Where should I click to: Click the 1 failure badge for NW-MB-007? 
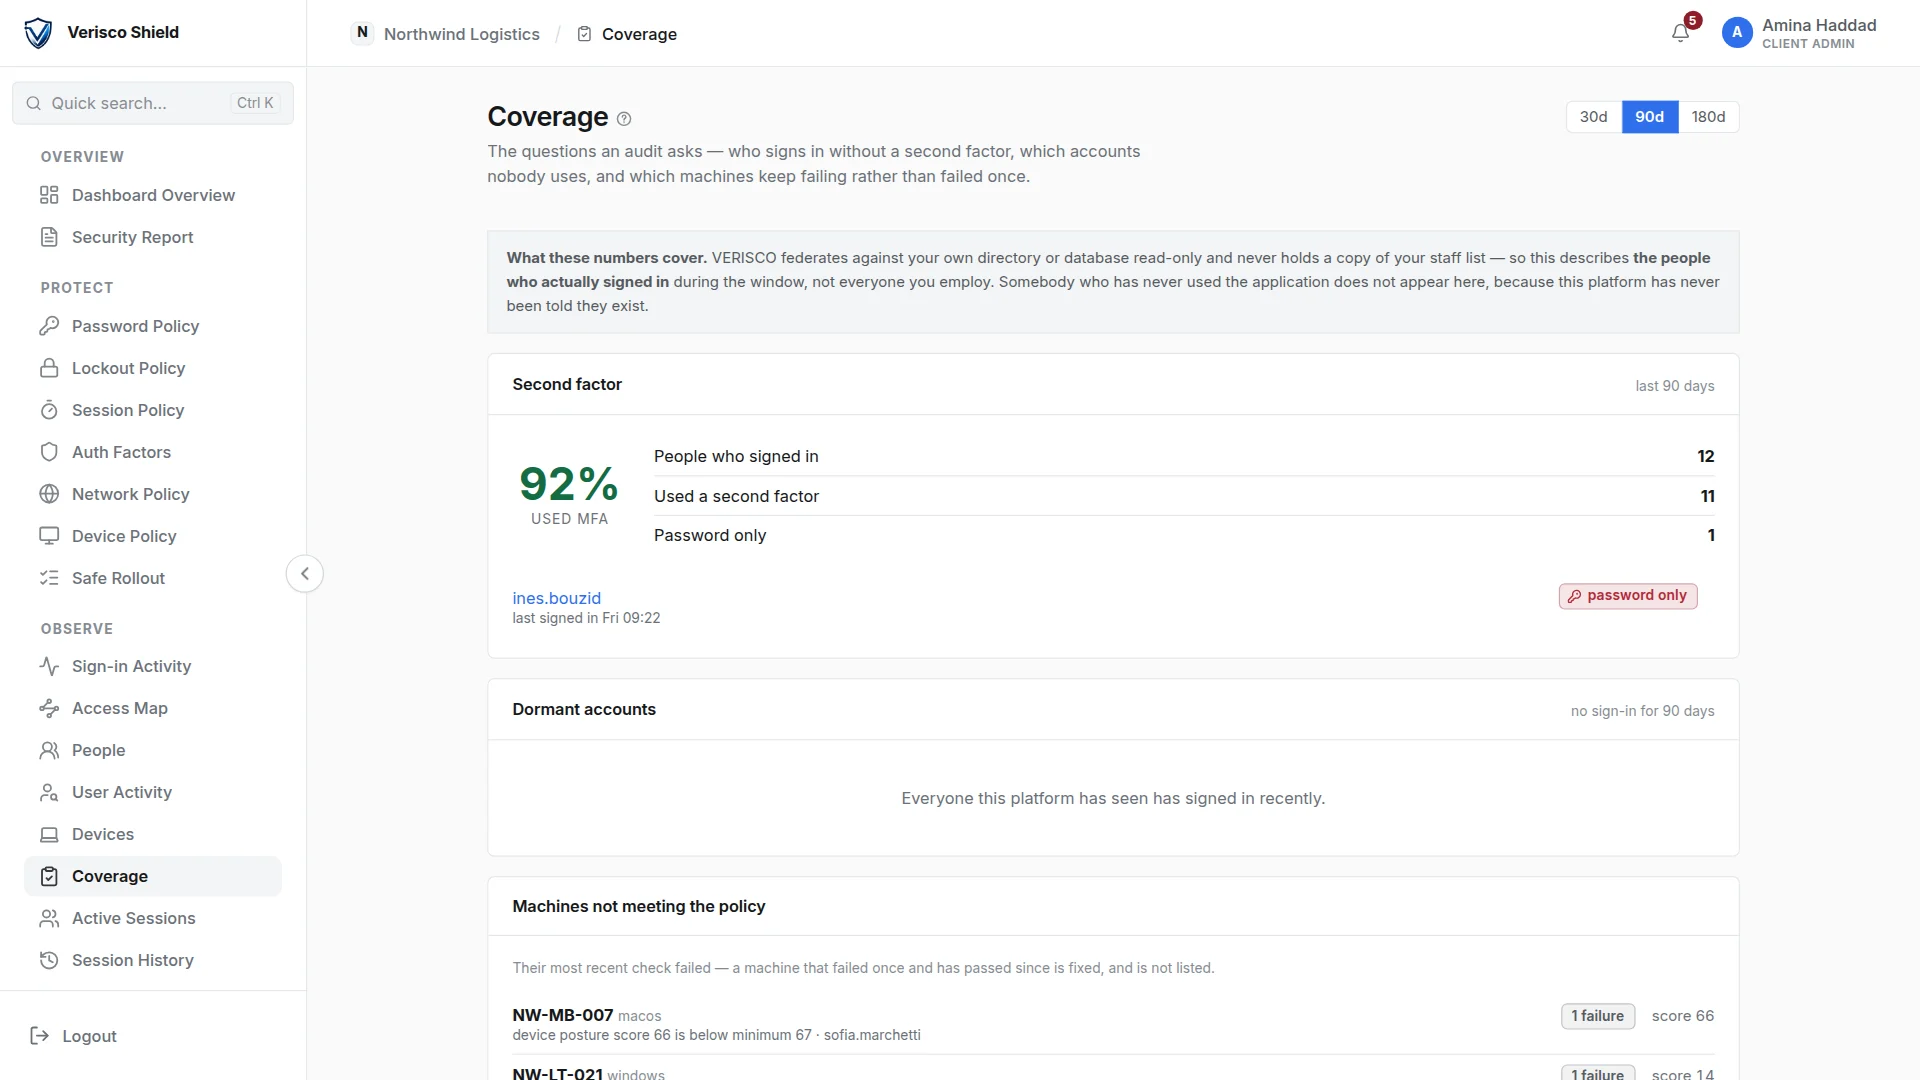[1597, 1016]
